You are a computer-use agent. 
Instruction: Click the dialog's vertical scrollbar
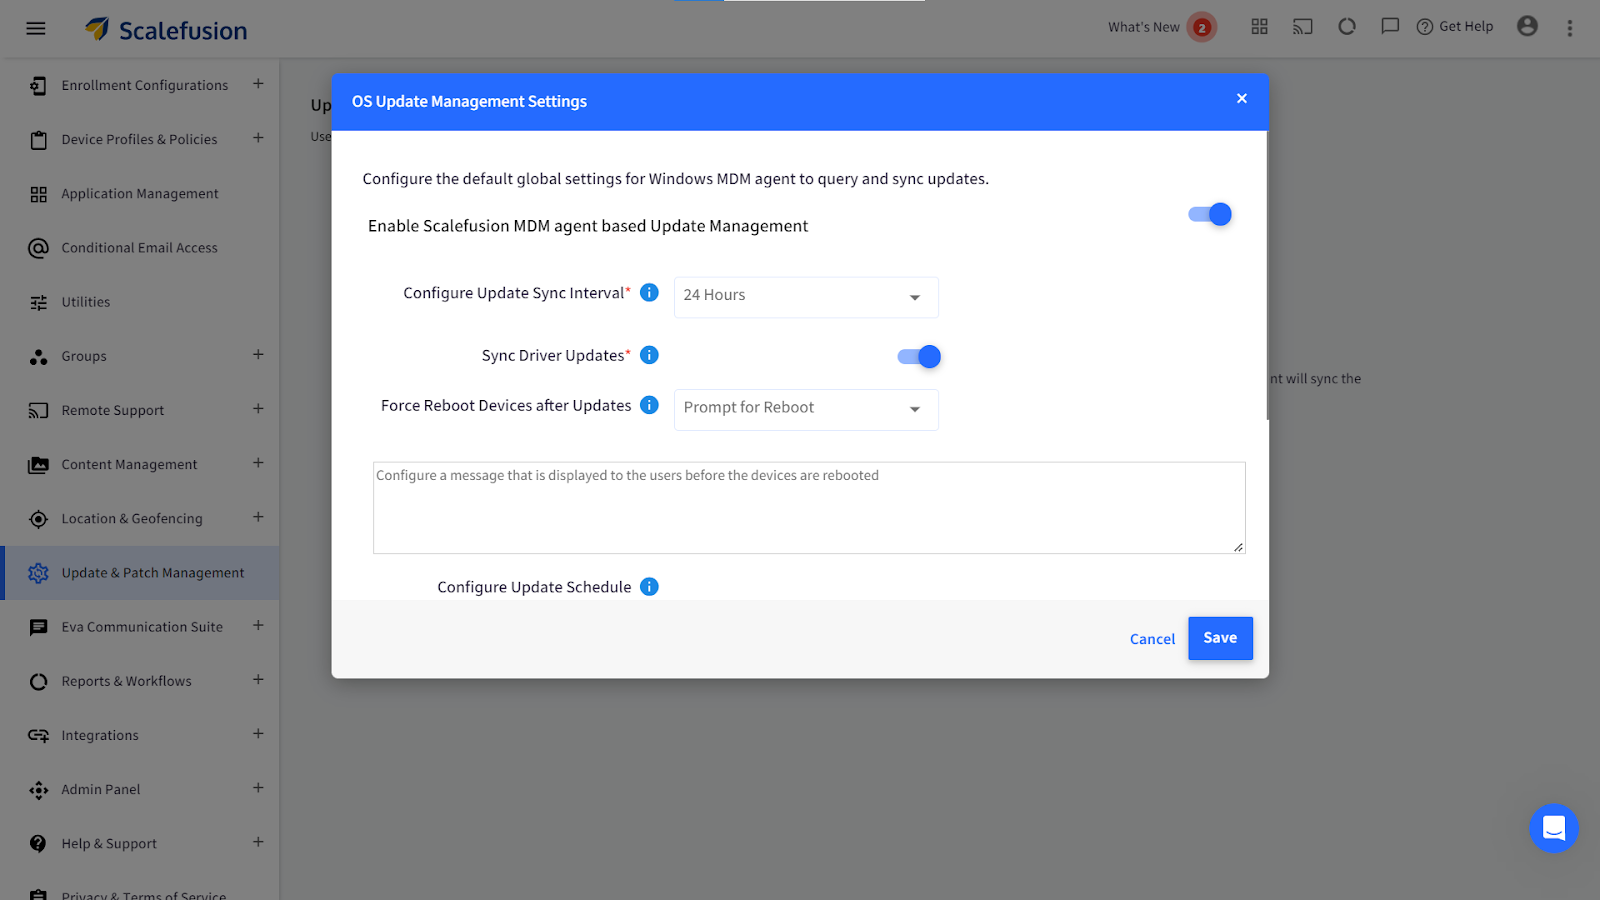click(x=1267, y=275)
